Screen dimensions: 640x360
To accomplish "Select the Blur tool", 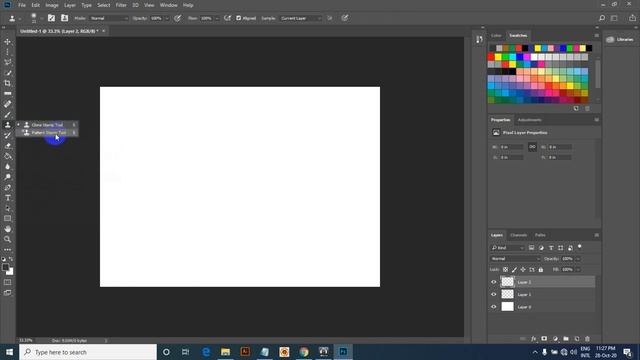I will 7,167.
